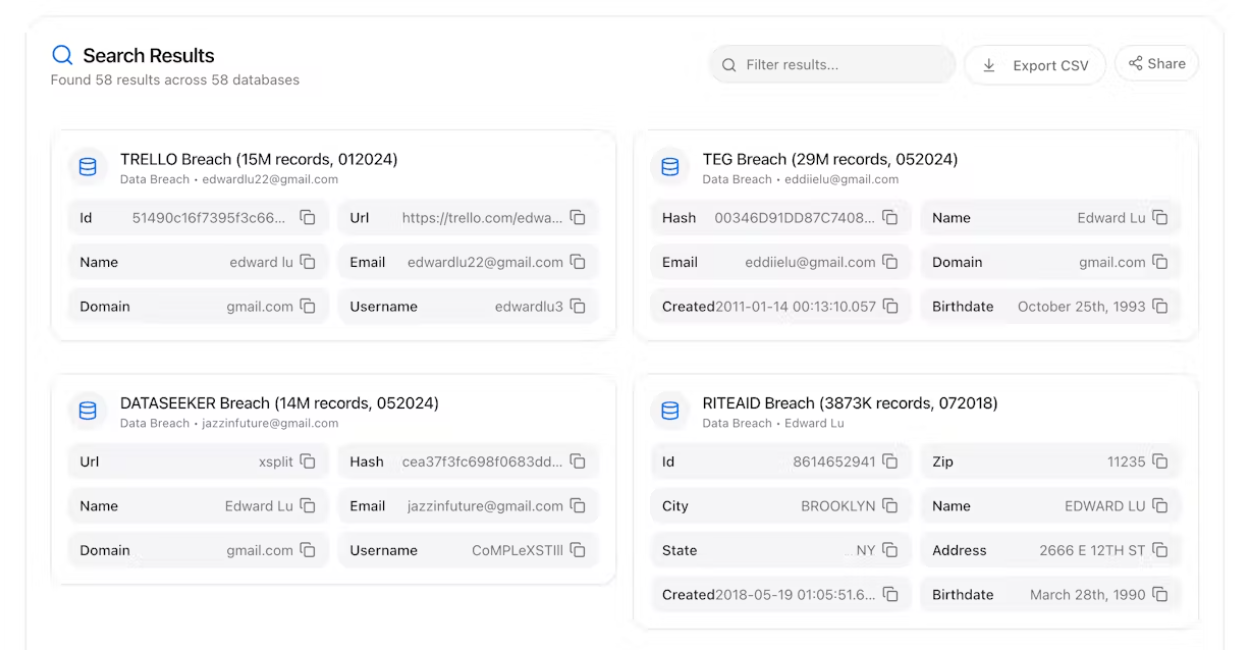Copy the Url value in TRELLO Breach card

pyautogui.click(x=578, y=218)
